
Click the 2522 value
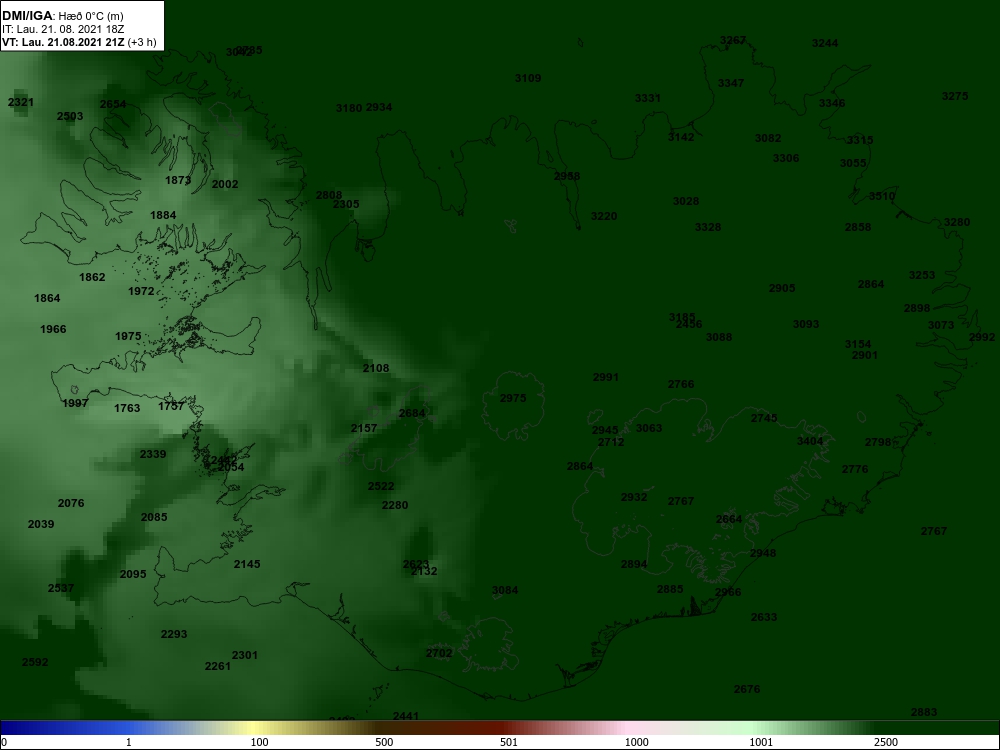click(381, 487)
